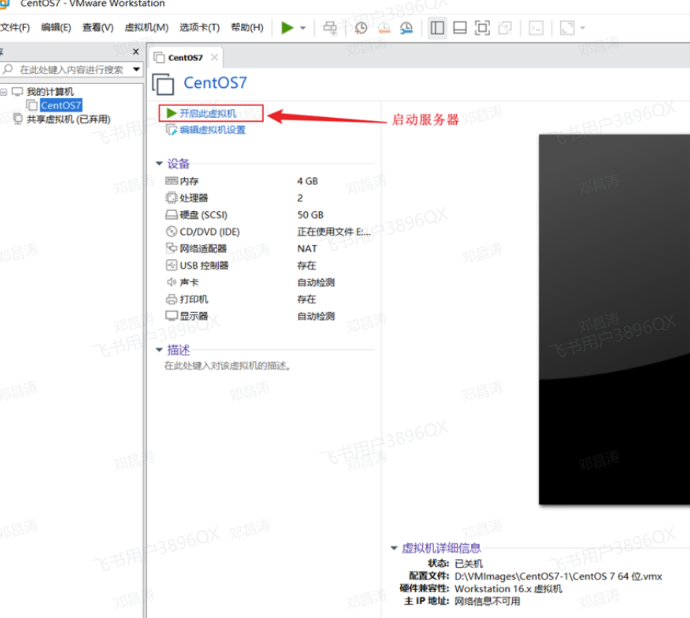Close the library sidebar panel
The height and width of the screenshot is (618, 690).
point(136,52)
